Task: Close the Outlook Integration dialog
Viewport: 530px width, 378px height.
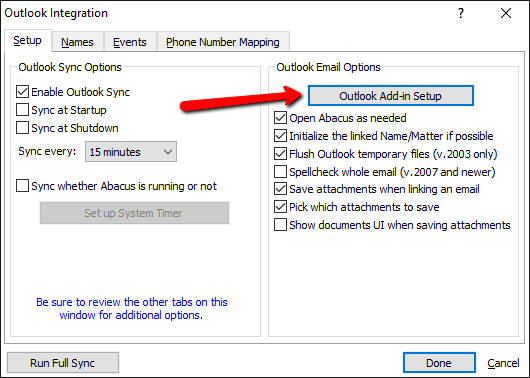Action: coord(506,14)
